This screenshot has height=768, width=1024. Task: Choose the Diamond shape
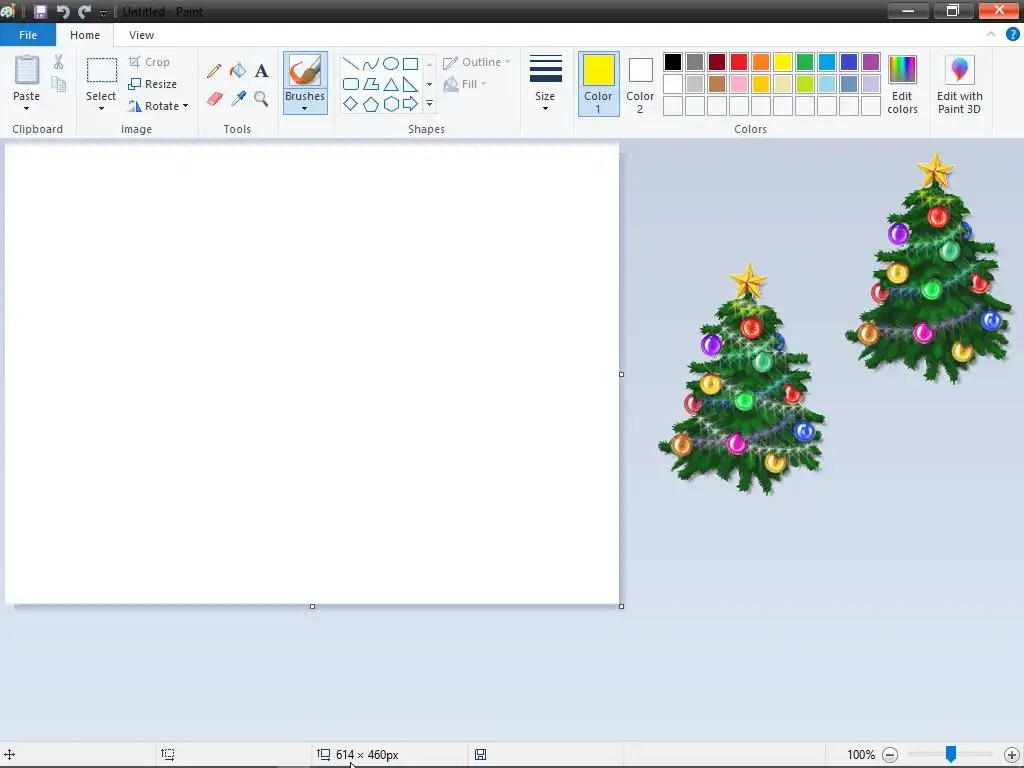[x=351, y=104]
